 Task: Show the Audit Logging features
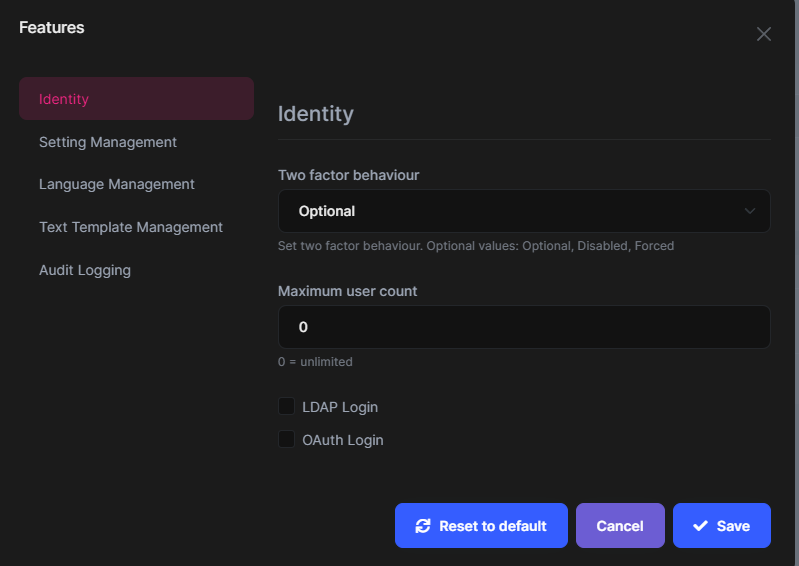point(85,270)
